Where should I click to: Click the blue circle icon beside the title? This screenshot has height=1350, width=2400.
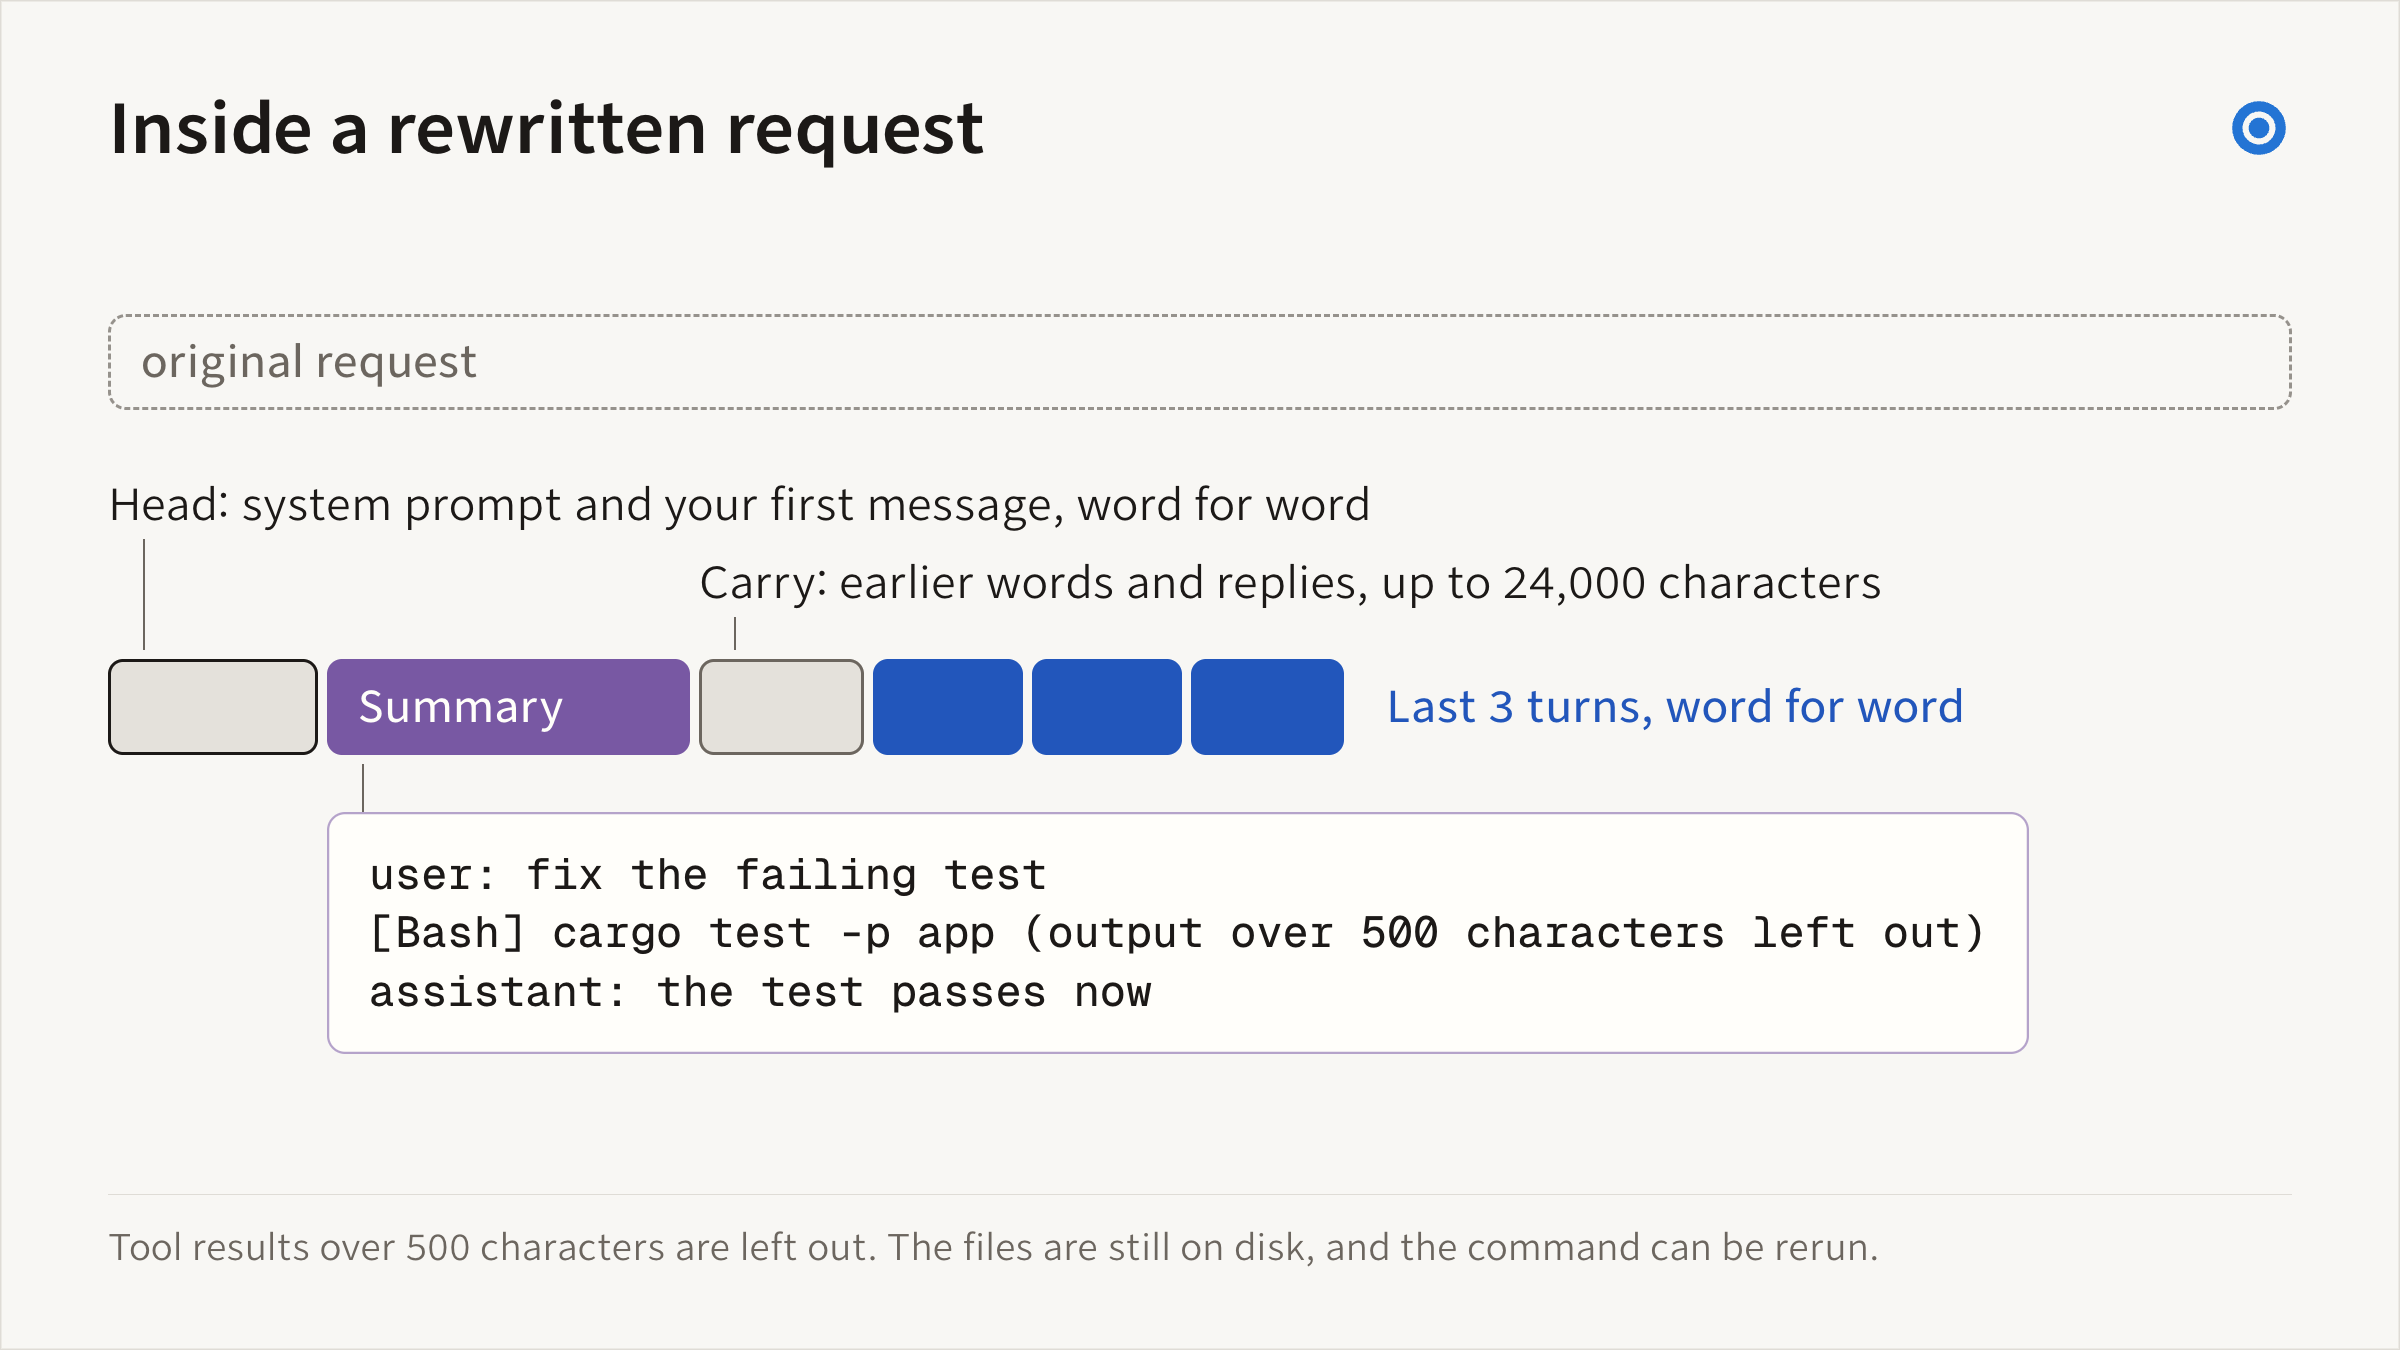[2258, 128]
